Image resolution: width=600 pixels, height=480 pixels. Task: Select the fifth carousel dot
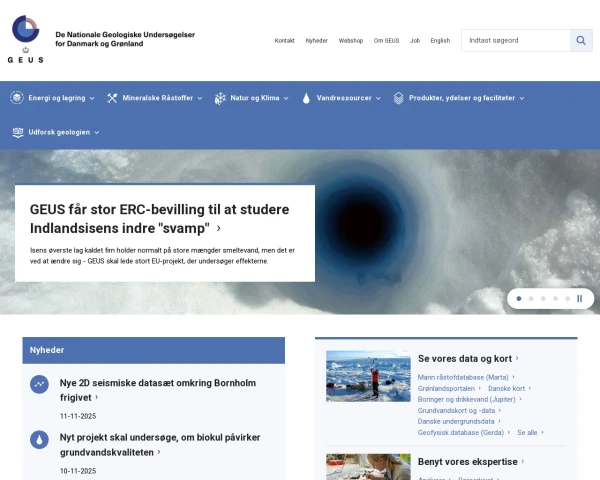click(x=567, y=299)
